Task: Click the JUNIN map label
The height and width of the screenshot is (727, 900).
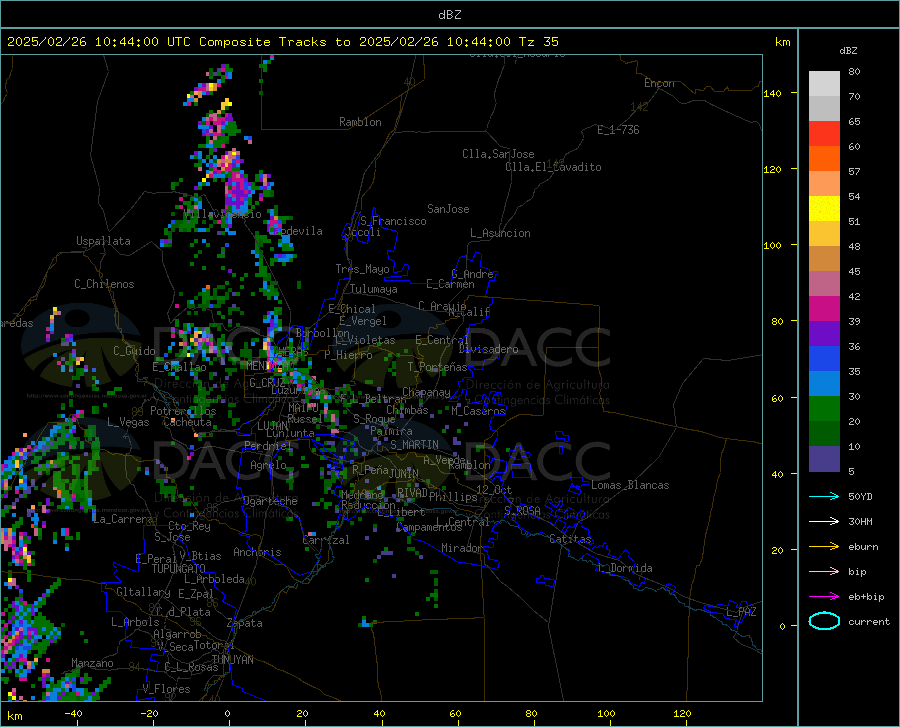Action: (x=404, y=473)
